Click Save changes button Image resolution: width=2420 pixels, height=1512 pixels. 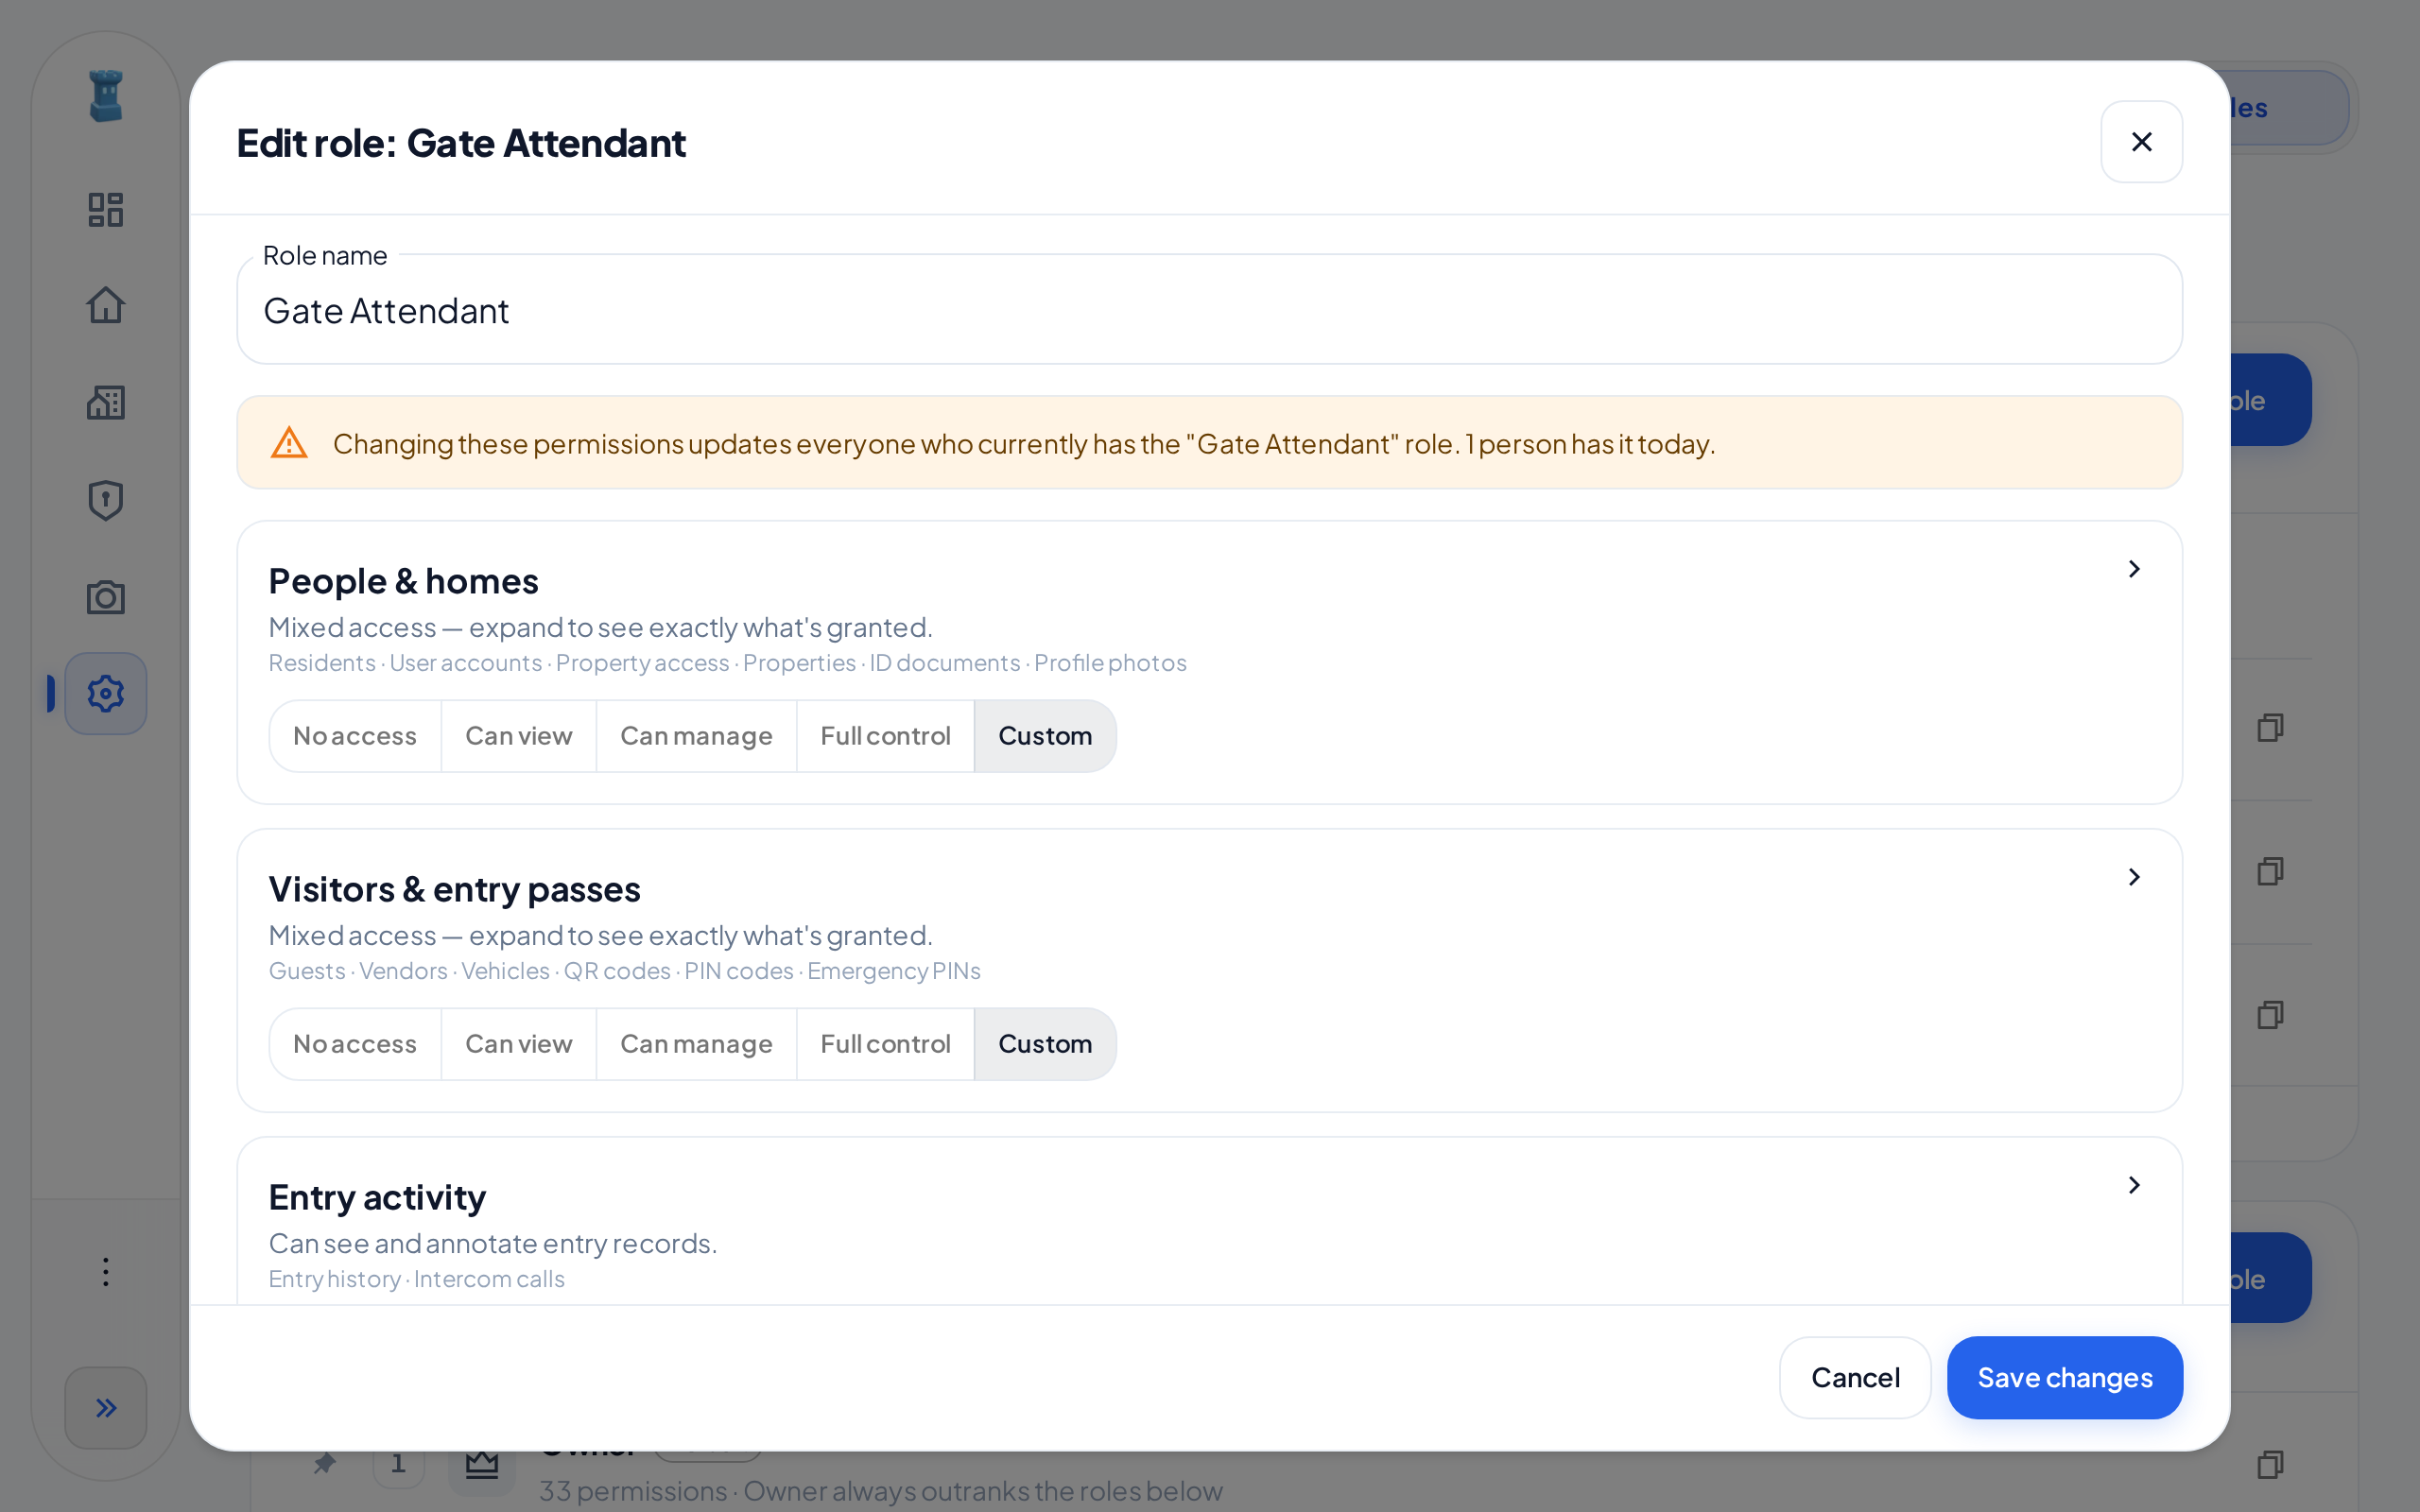coord(2065,1378)
